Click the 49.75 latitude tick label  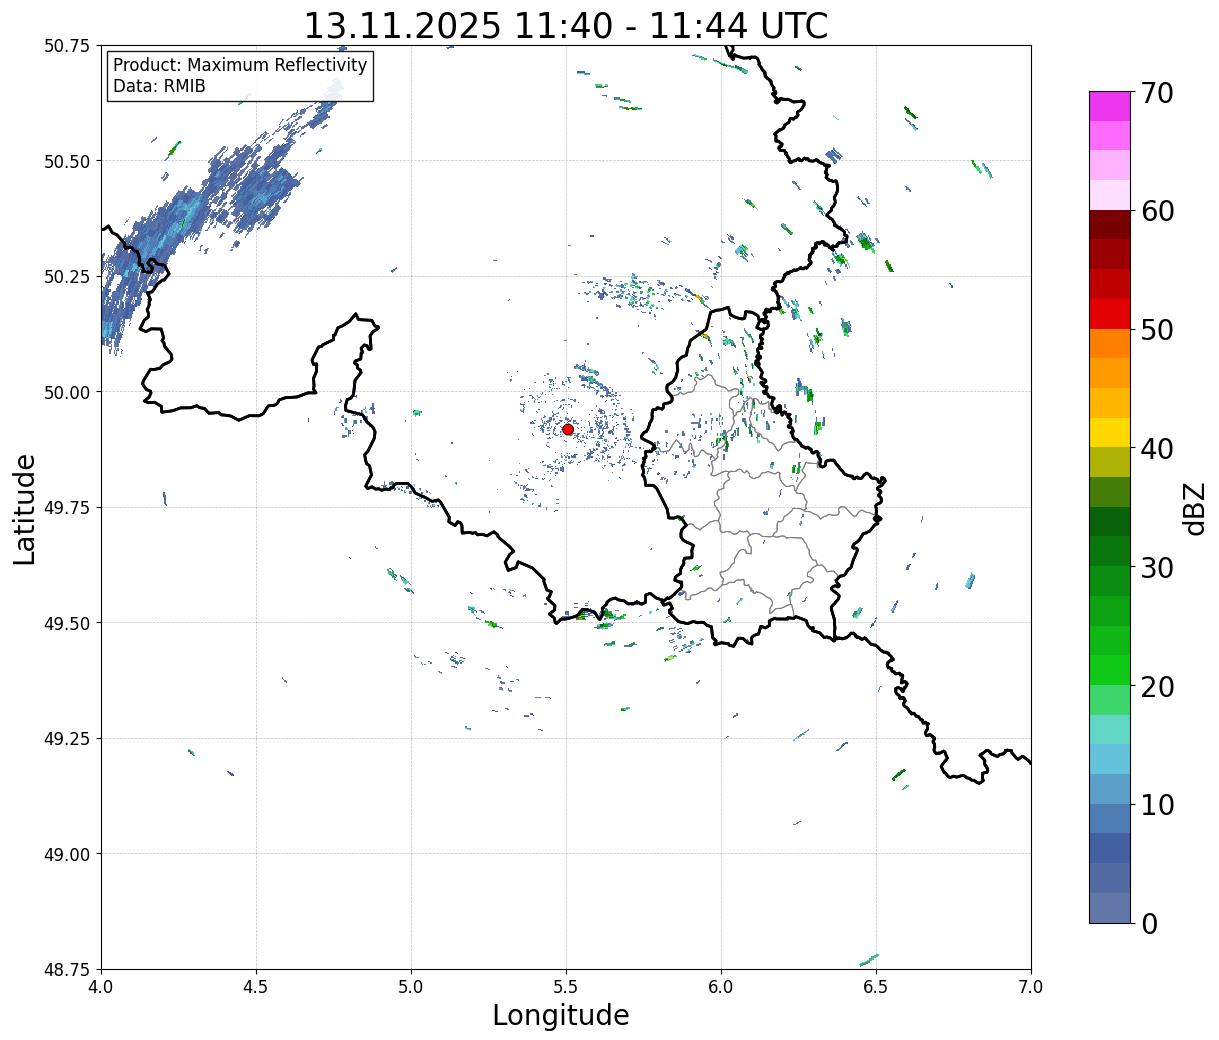coord(67,508)
